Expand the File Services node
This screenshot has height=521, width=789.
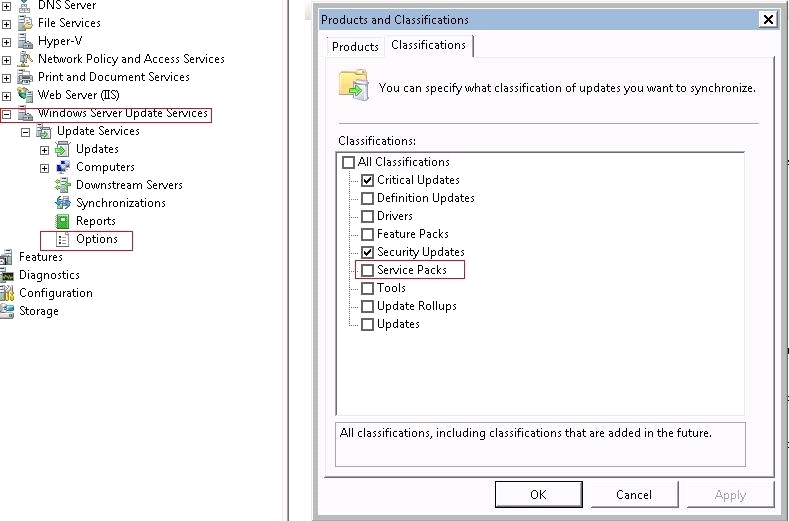pos(6,24)
